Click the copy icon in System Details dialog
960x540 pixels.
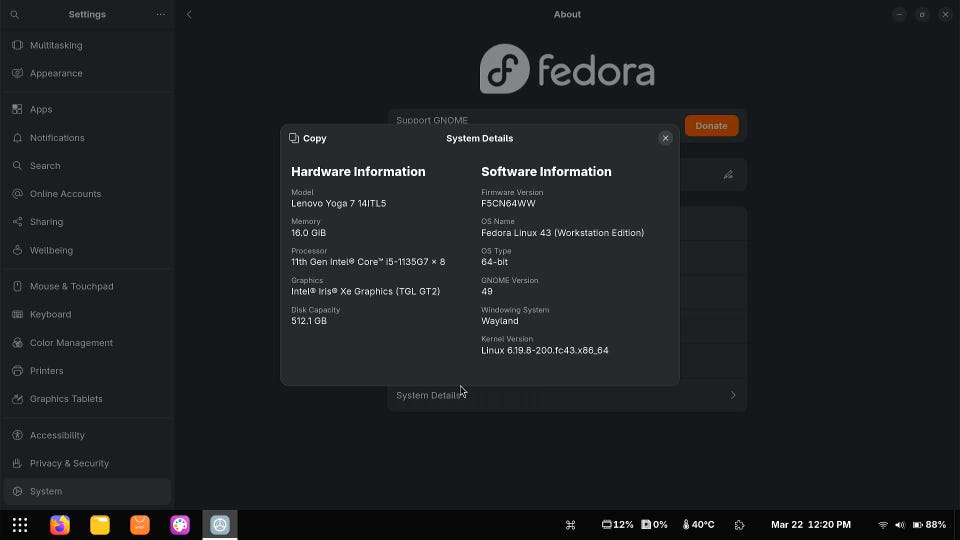[294, 138]
